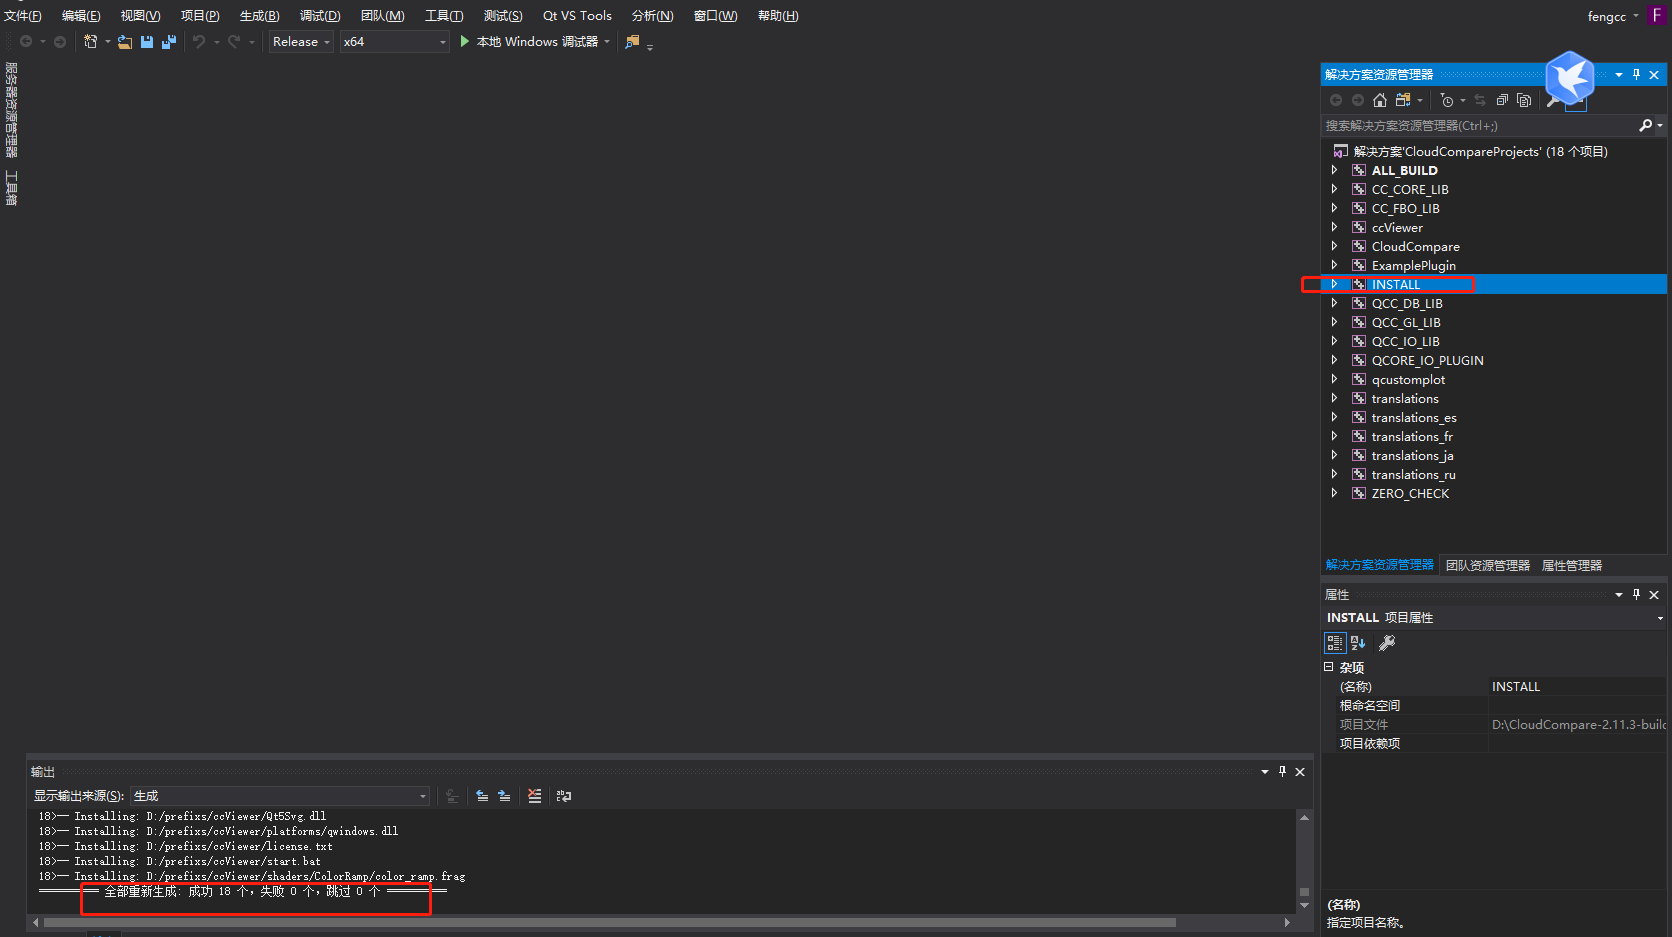The width and height of the screenshot is (1672, 937).
Task: Click the Home icon in Solution Explorer
Action: click(1380, 100)
